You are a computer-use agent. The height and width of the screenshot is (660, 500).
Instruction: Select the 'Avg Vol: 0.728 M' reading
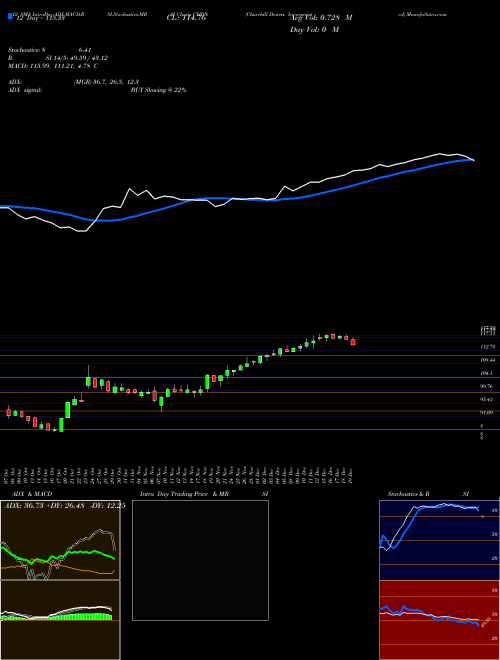[x=321, y=18]
